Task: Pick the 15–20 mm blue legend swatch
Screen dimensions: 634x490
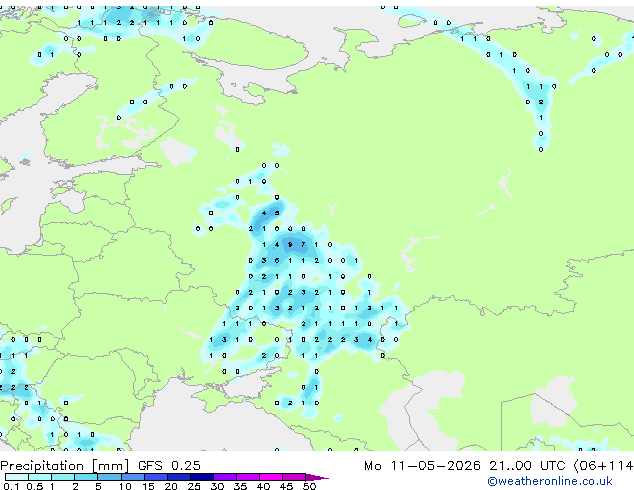Action: (x=156, y=477)
